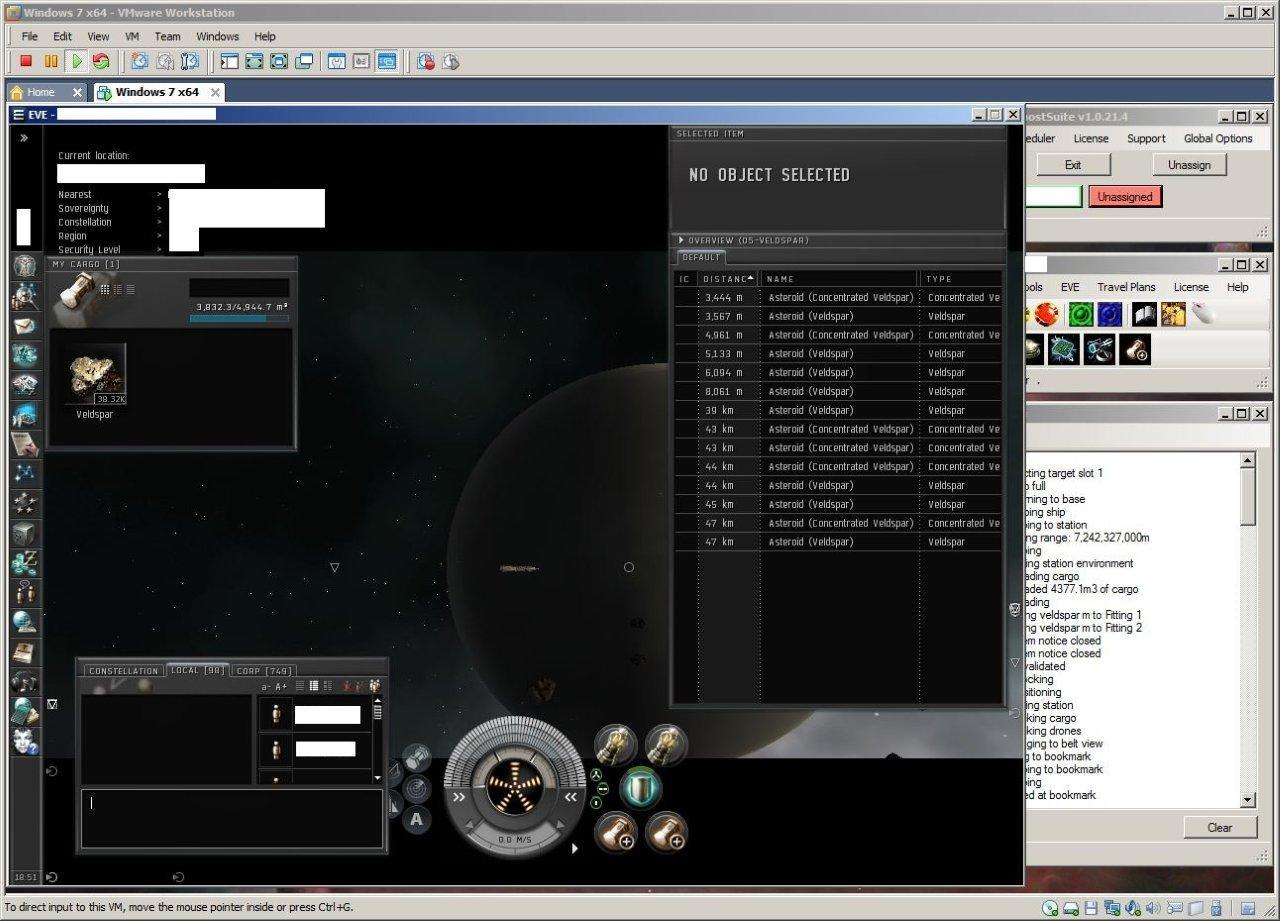Open the Snapshot Manager wrench-clock icon
The image size is (1280, 921).
pos(190,62)
